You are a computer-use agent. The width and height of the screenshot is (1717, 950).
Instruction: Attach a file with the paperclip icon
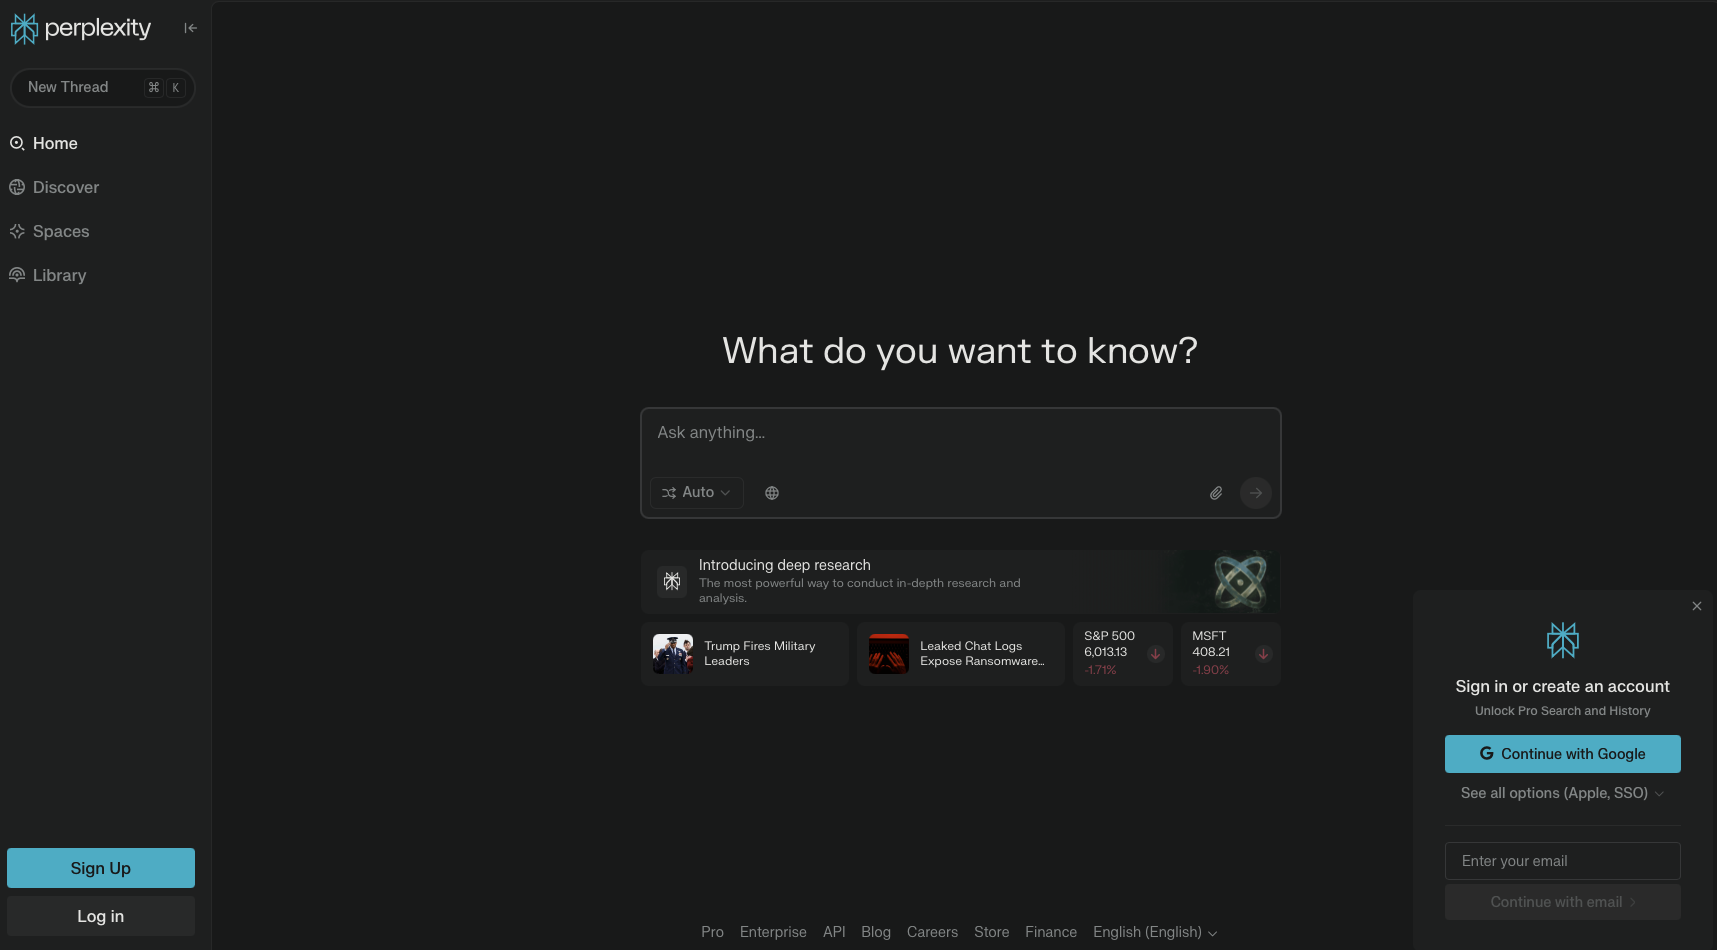(x=1216, y=493)
